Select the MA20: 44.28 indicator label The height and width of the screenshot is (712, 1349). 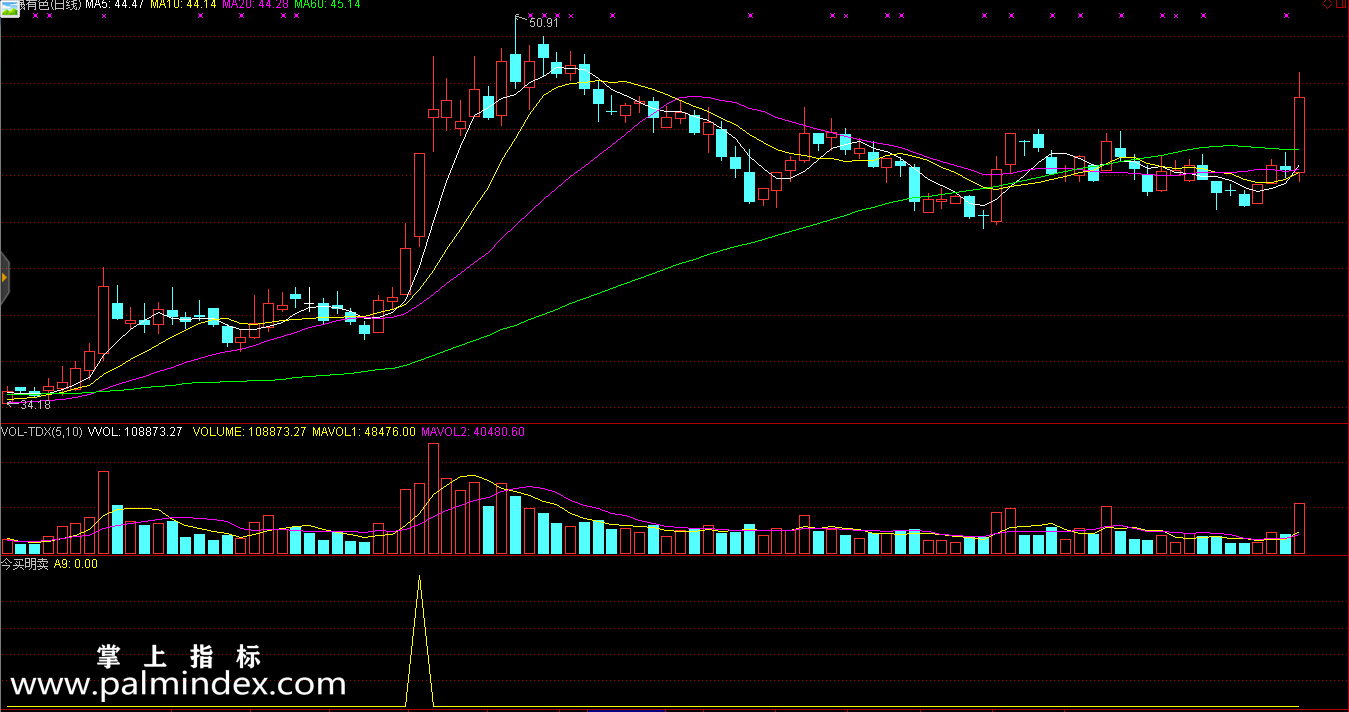pos(255,5)
